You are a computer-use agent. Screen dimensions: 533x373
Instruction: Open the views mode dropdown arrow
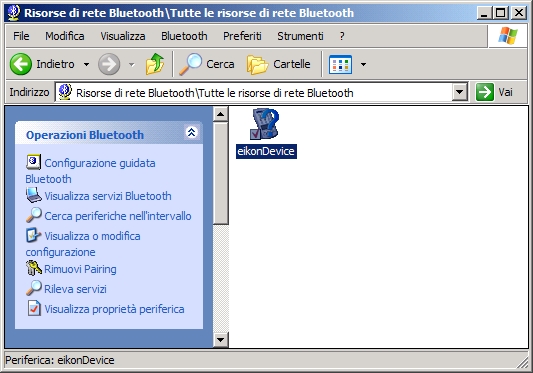tap(363, 64)
